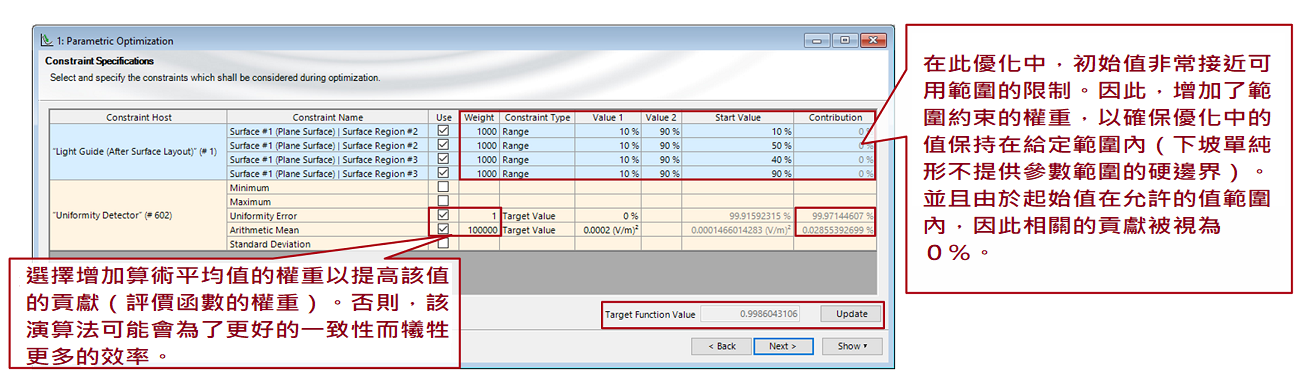Click Uniformity Error Target Value type cell
Screen dimensions: 1301x377
[x=537, y=215]
